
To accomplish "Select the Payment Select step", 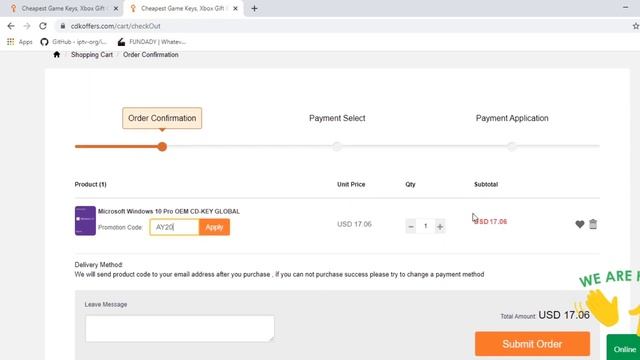I will pos(337,118).
